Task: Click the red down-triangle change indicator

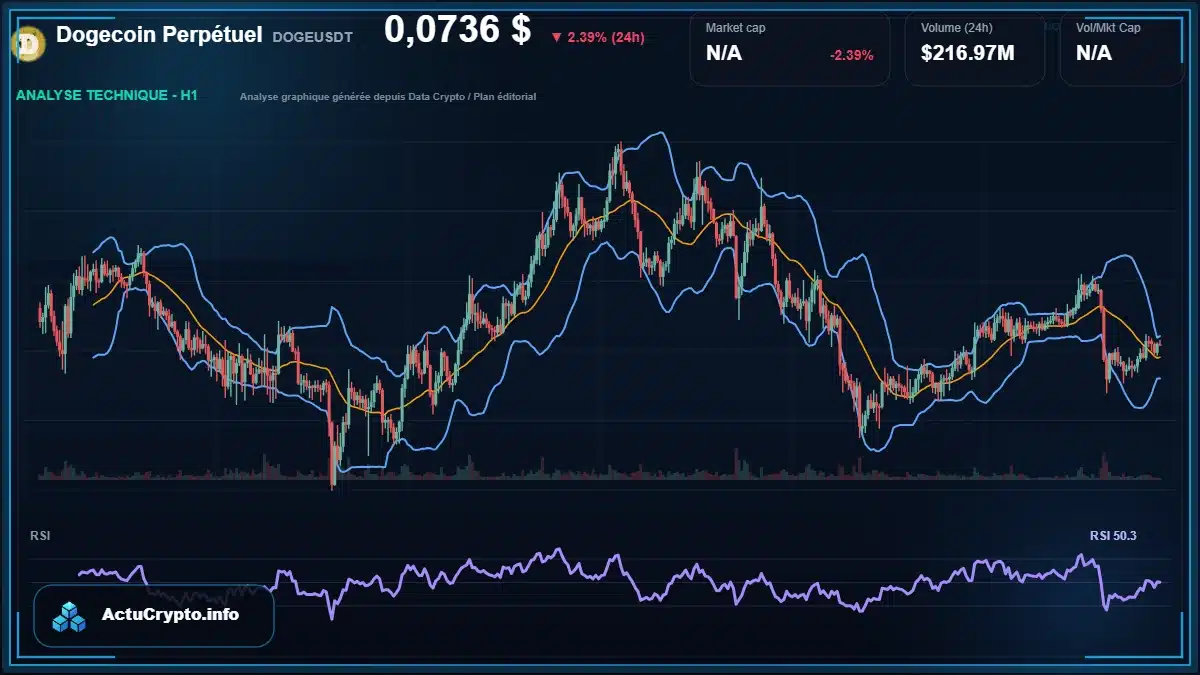Action: point(556,38)
